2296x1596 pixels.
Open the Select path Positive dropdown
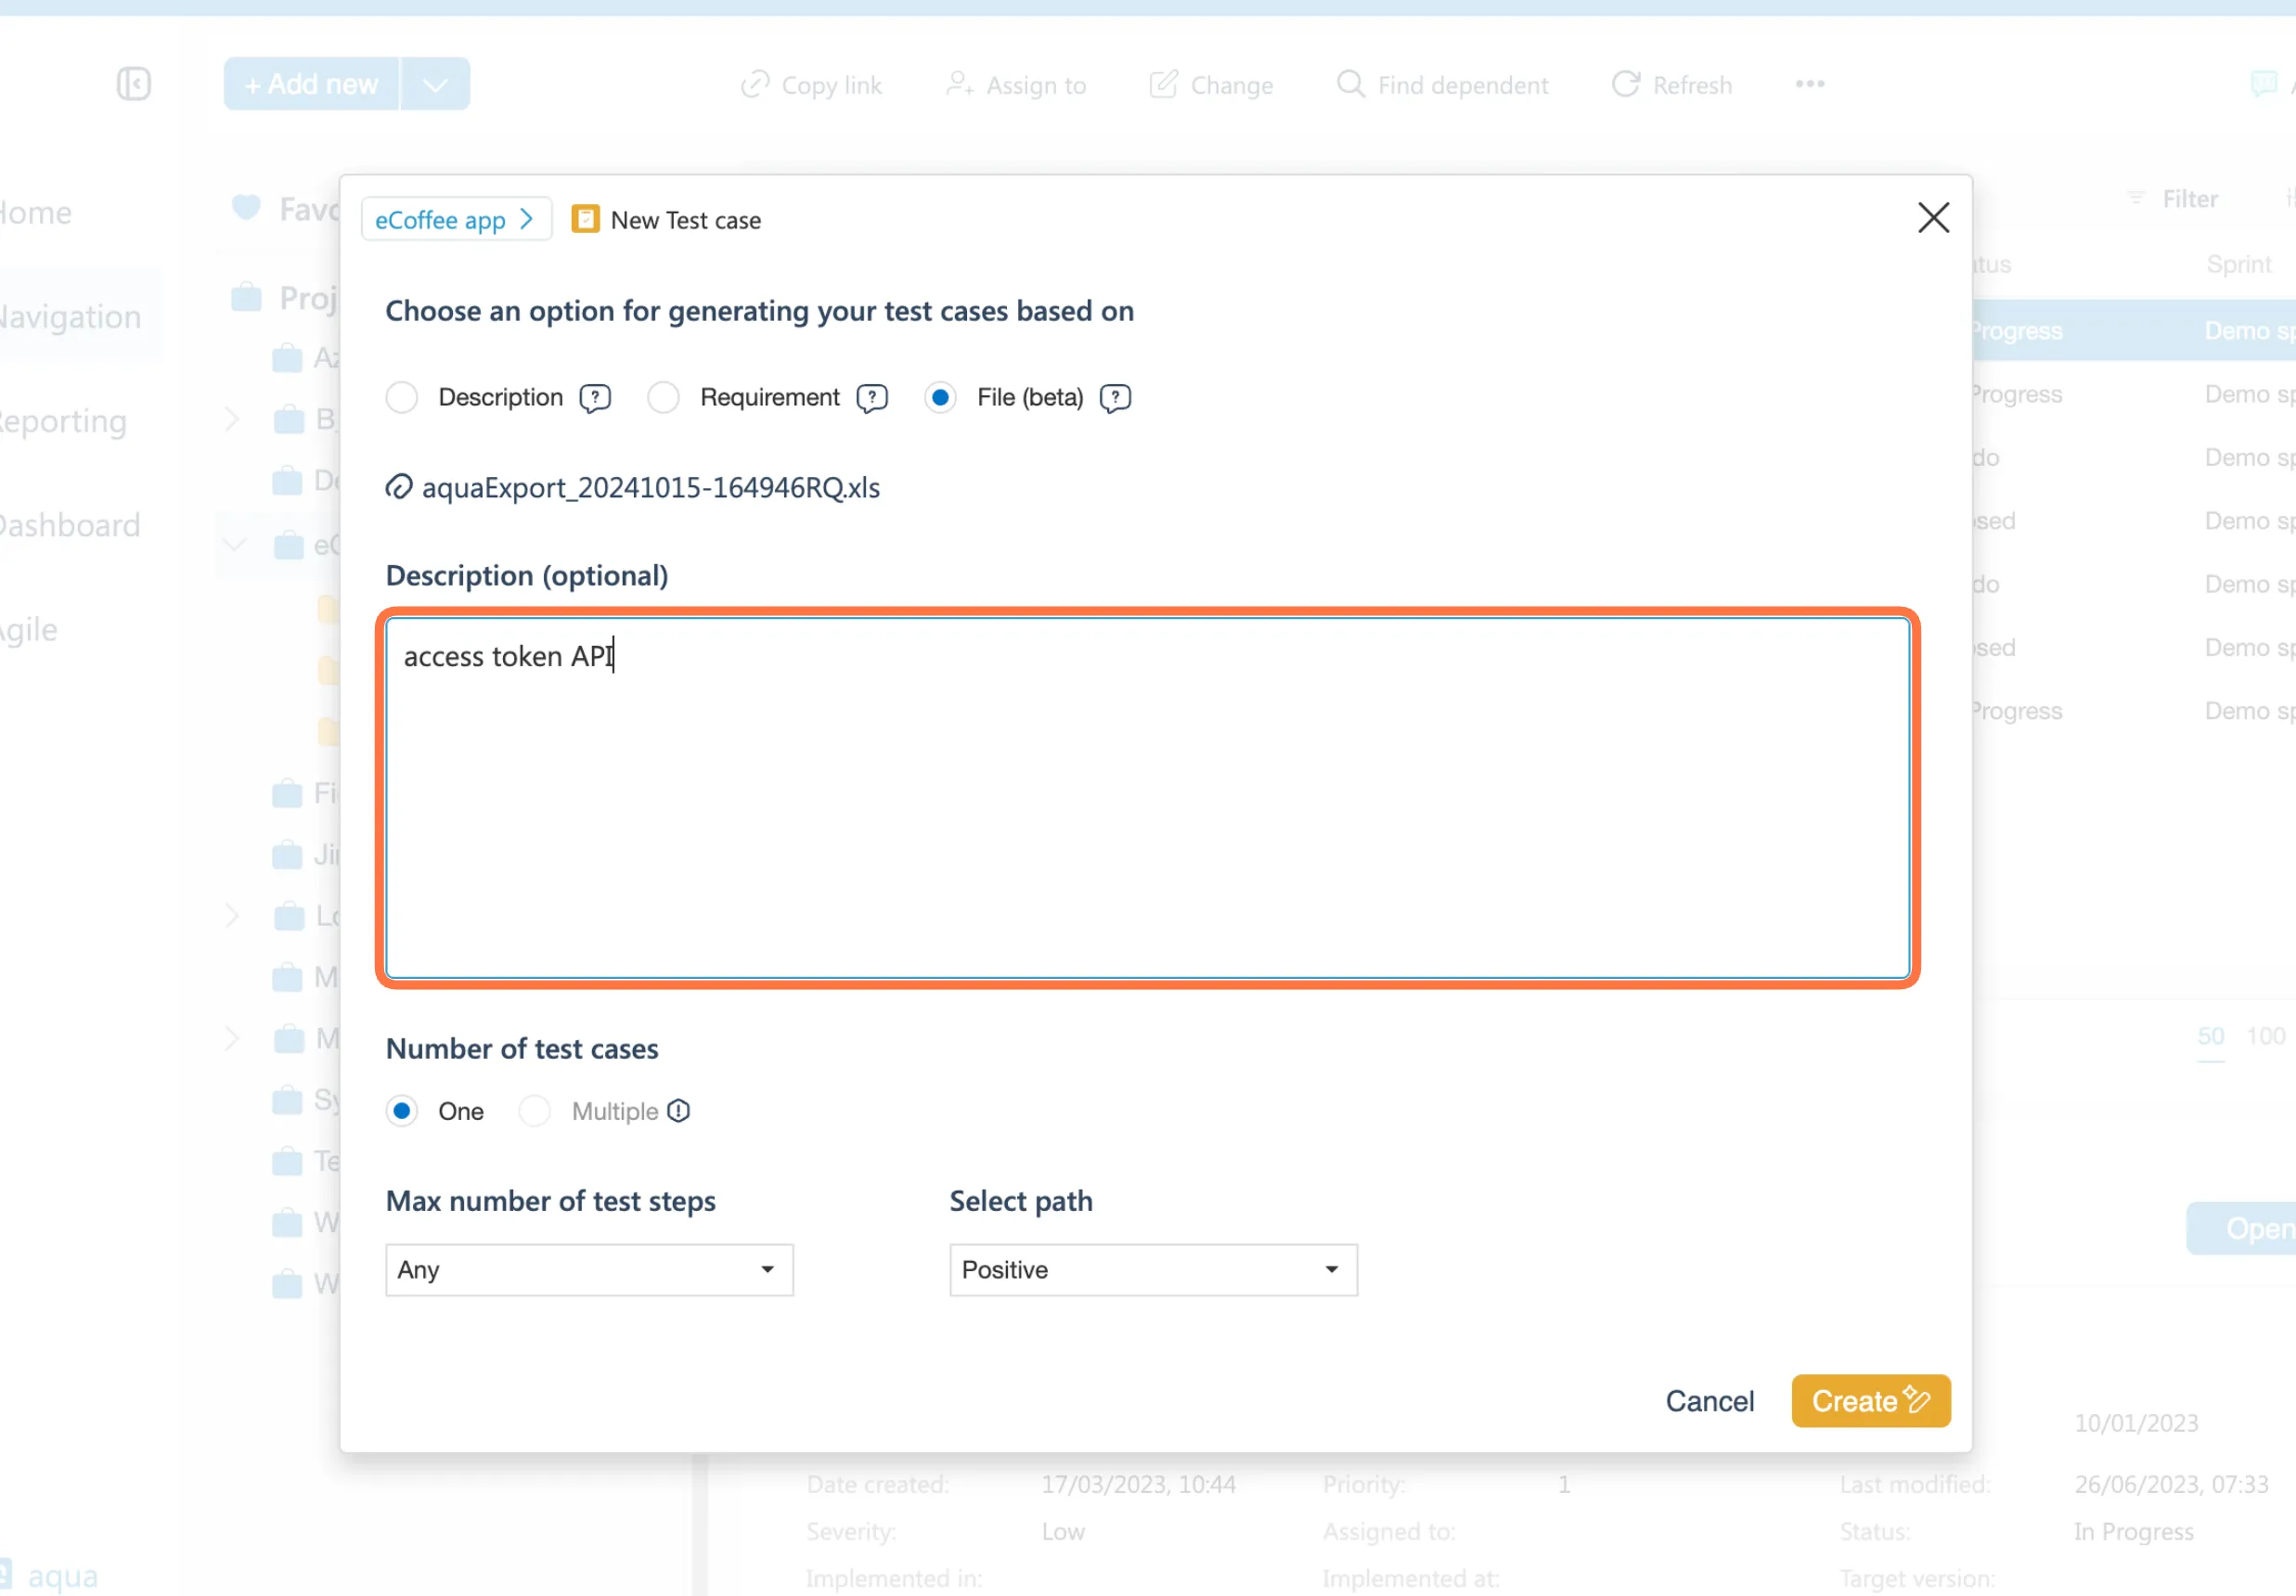[1153, 1270]
